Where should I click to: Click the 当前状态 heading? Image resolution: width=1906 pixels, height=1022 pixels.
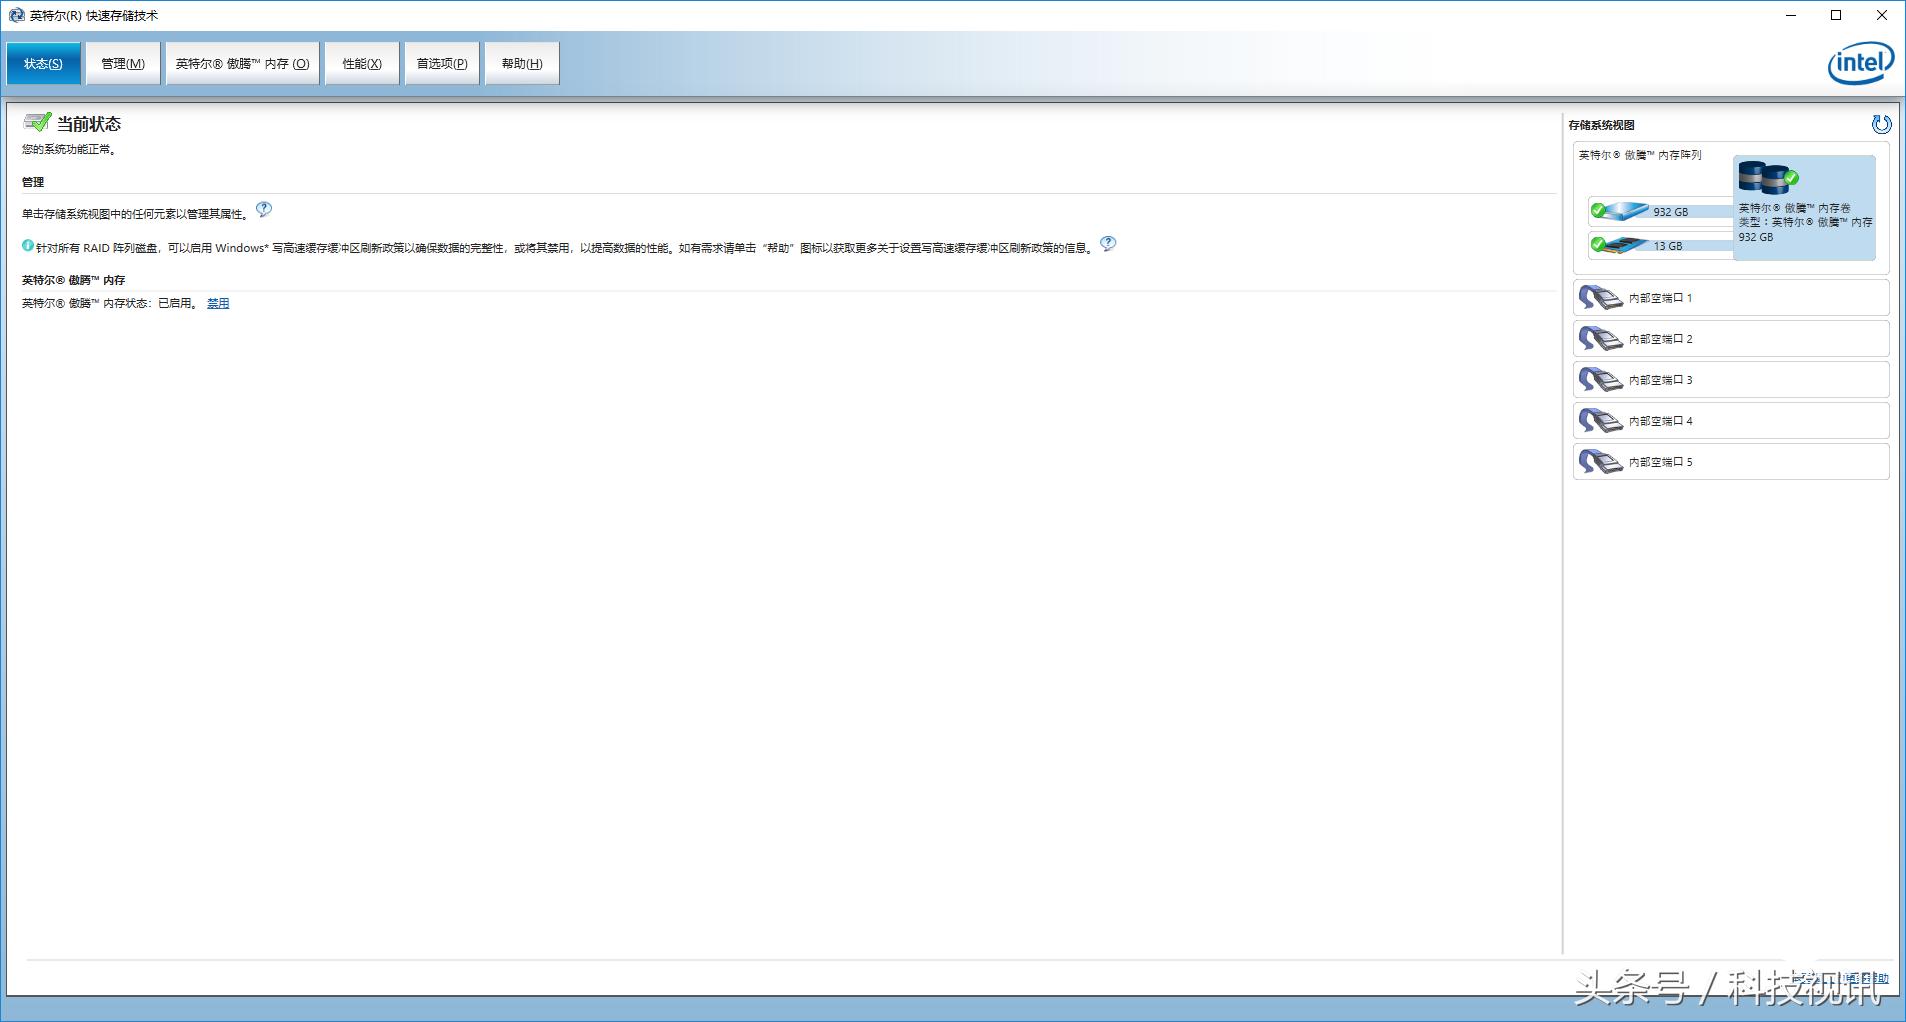click(x=89, y=124)
